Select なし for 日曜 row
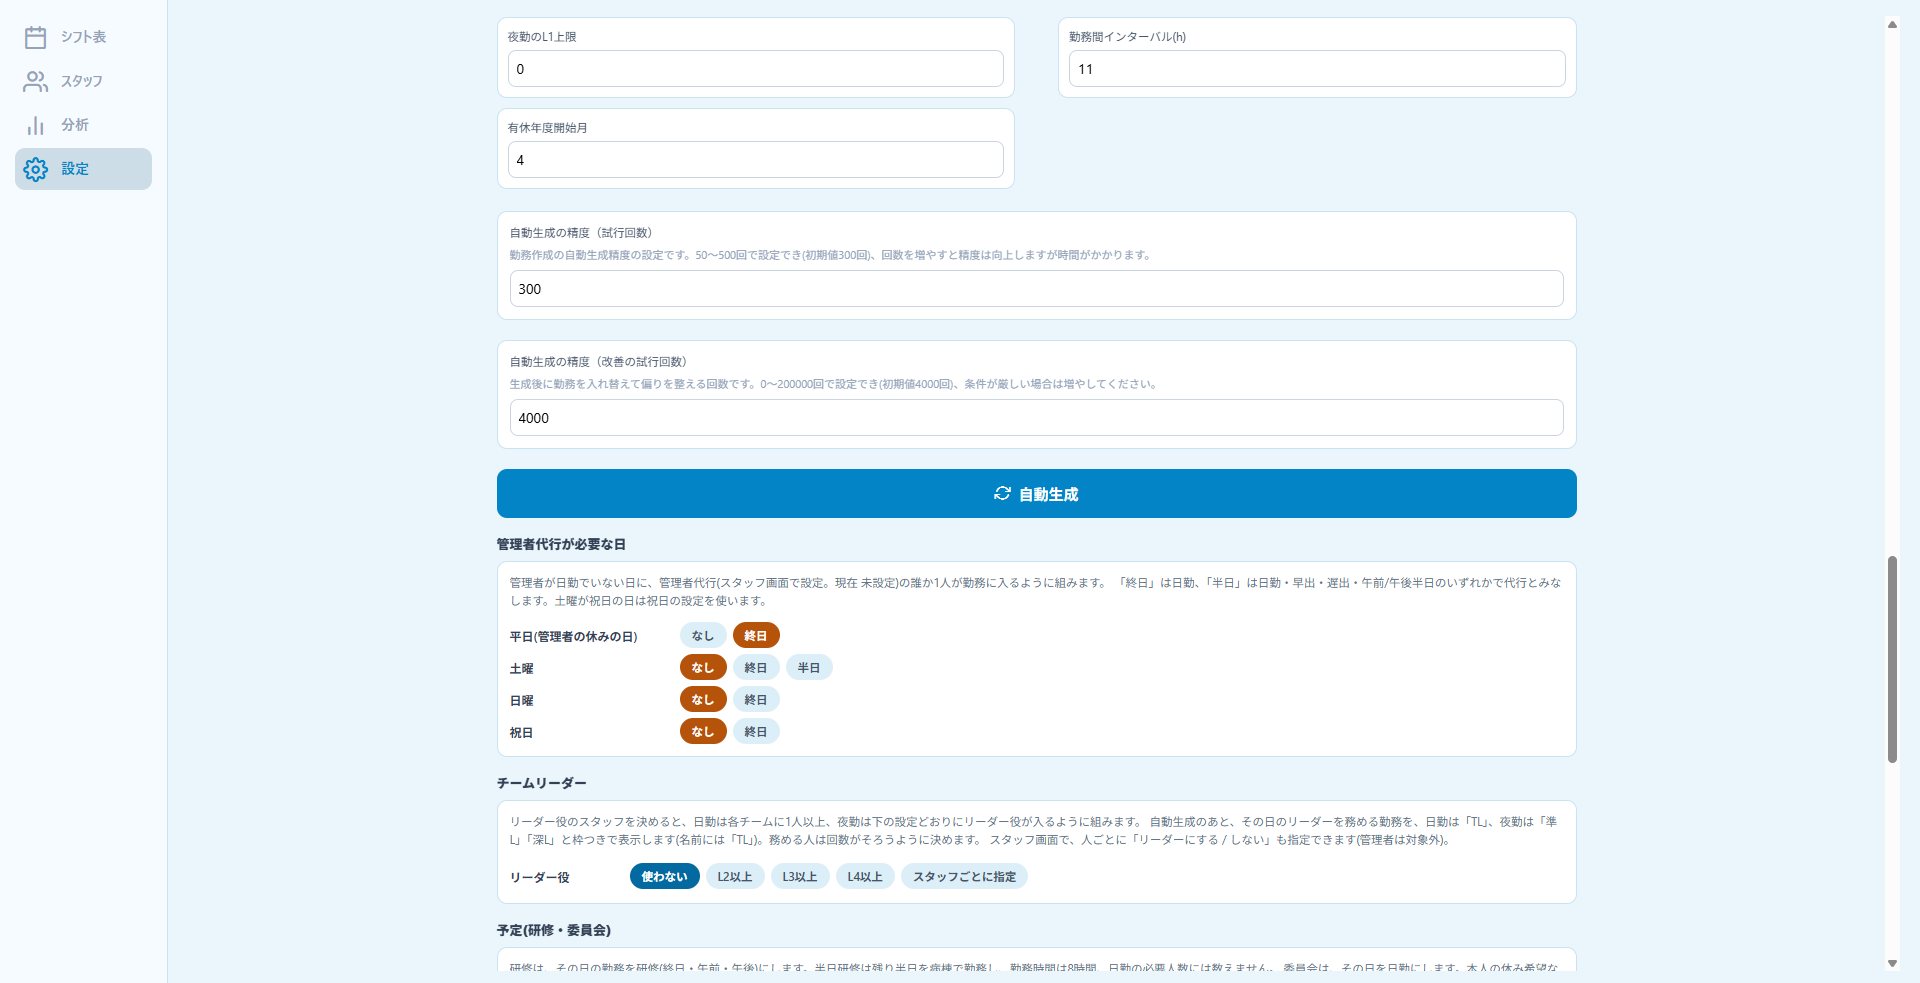Image resolution: width=1920 pixels, height=983 pixels. click(703, 699)
